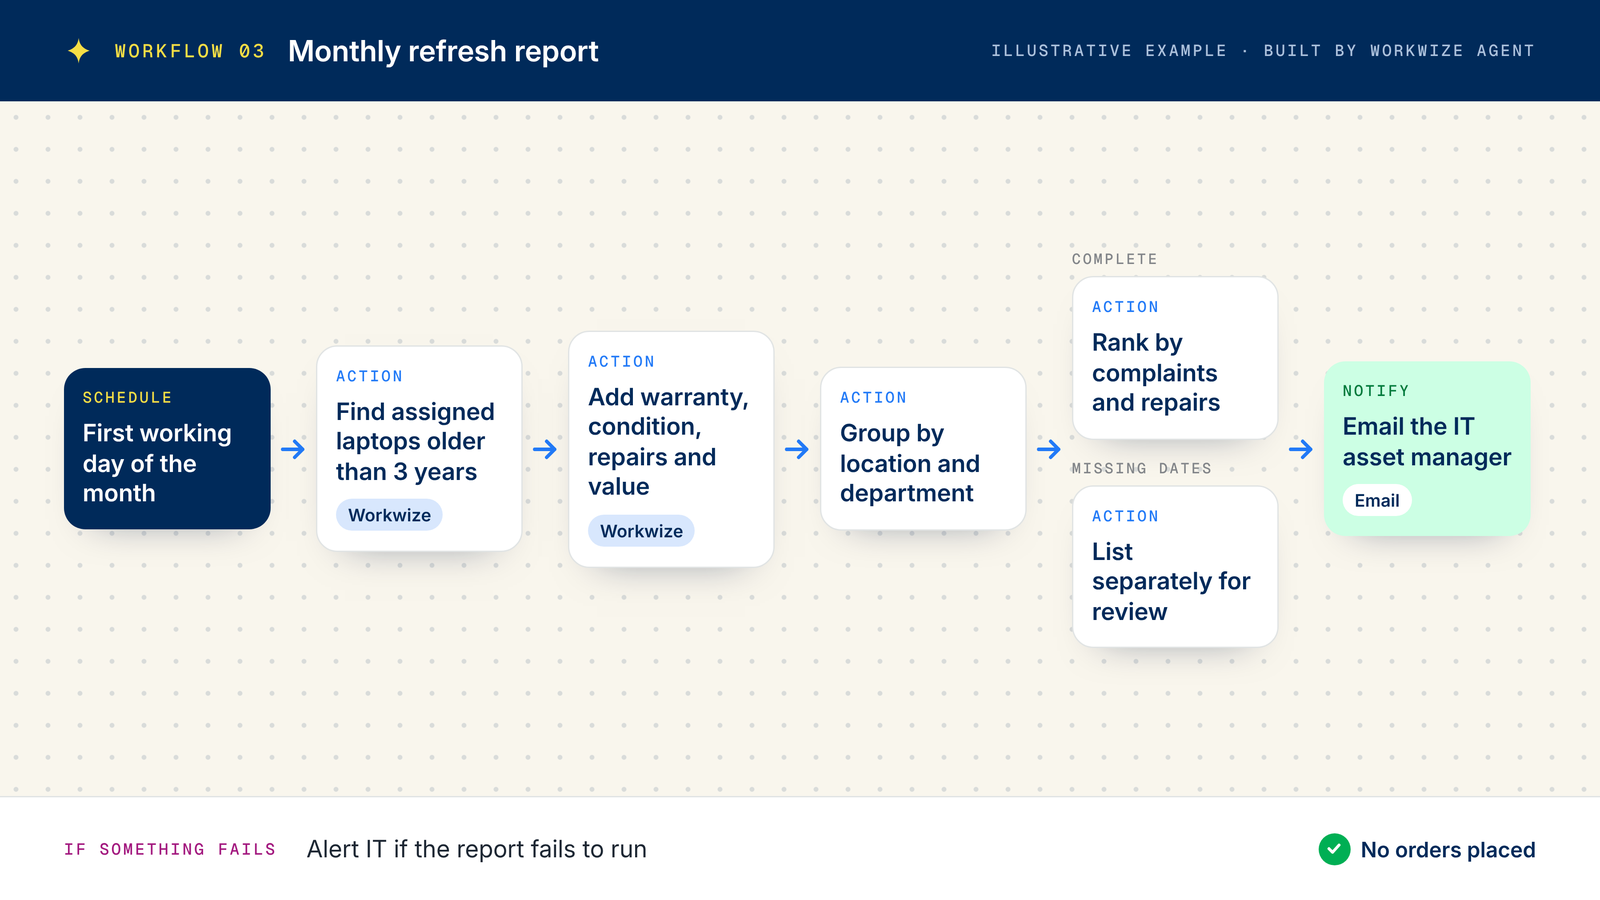Click the Email tag in Notify card
The image size is (1600, 900).
pos(1376,500)
